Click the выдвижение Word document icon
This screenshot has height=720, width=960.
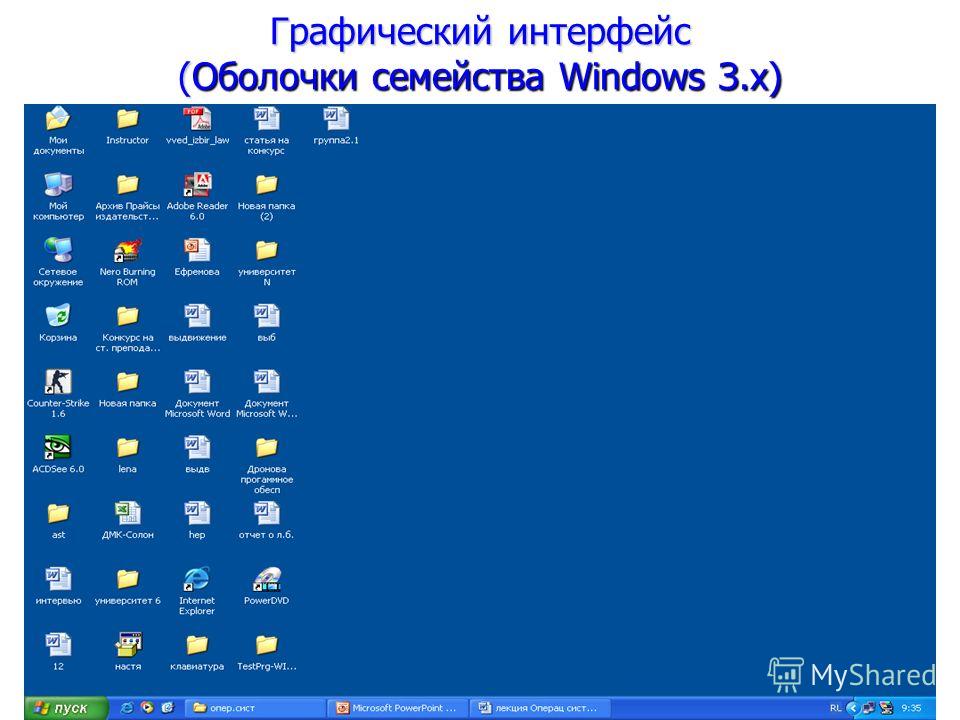pyautogui.click(x=197, y=316)
